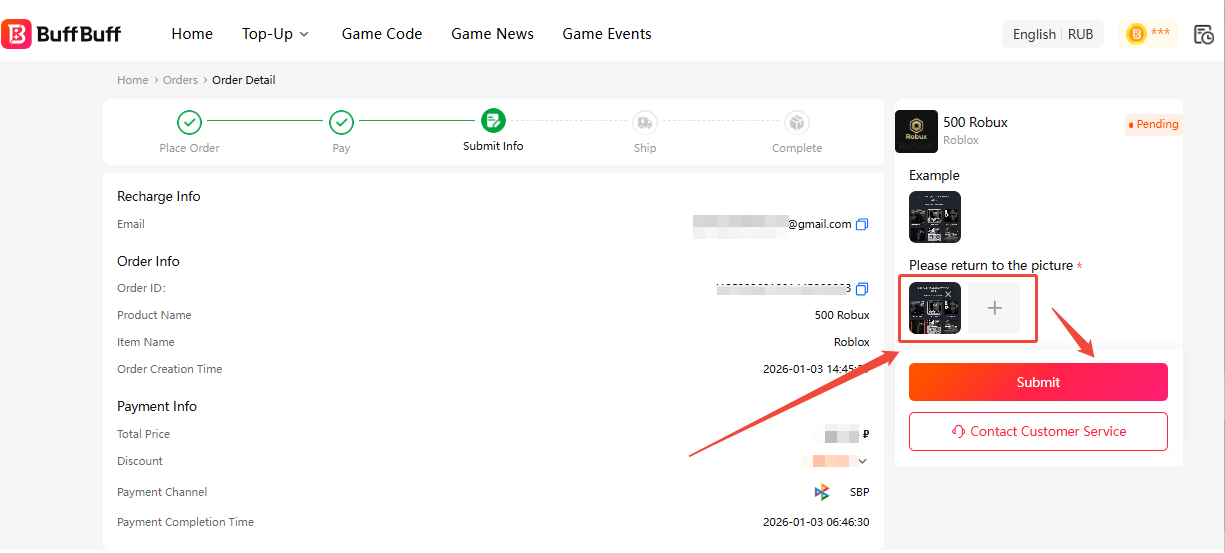
Task: Copy the email address with copy icon
Action: point(862,224)
